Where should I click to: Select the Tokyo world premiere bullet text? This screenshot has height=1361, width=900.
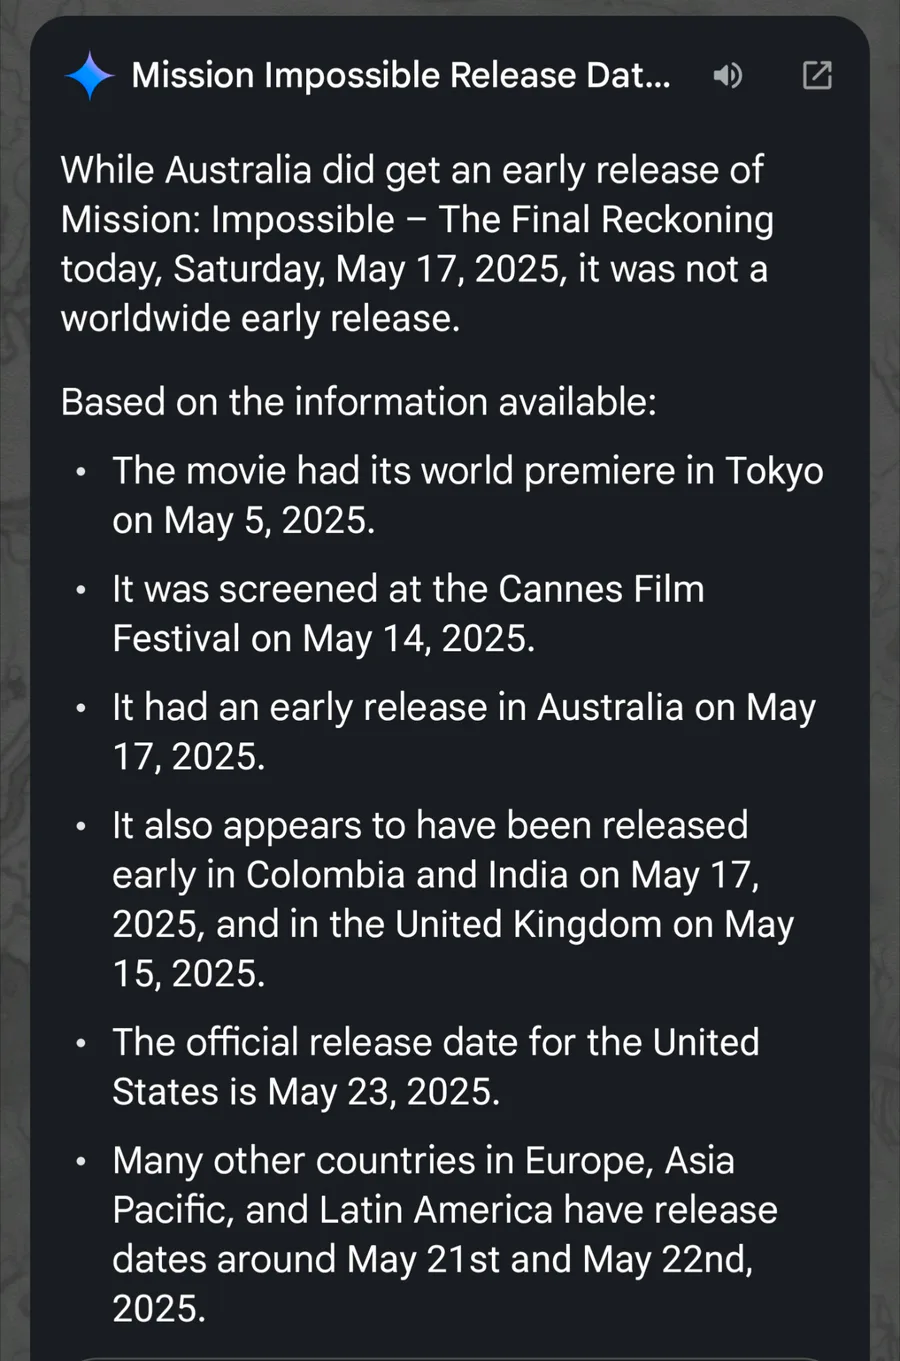coord(467,495)
